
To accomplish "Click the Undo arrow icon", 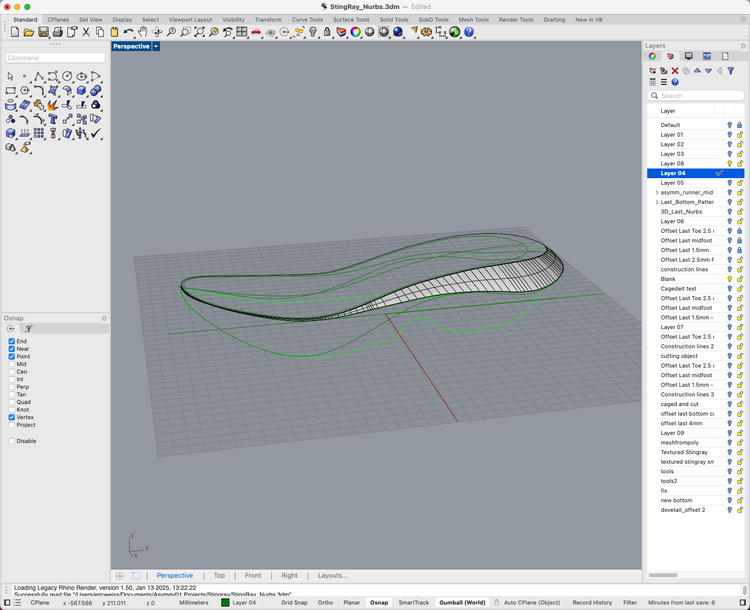I will (x=128, y=32).
